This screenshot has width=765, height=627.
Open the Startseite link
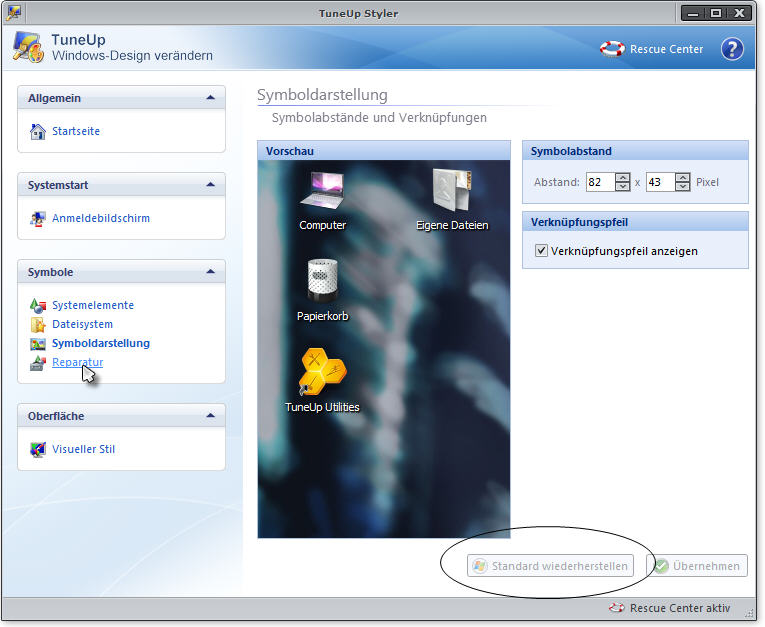[76, 131]
